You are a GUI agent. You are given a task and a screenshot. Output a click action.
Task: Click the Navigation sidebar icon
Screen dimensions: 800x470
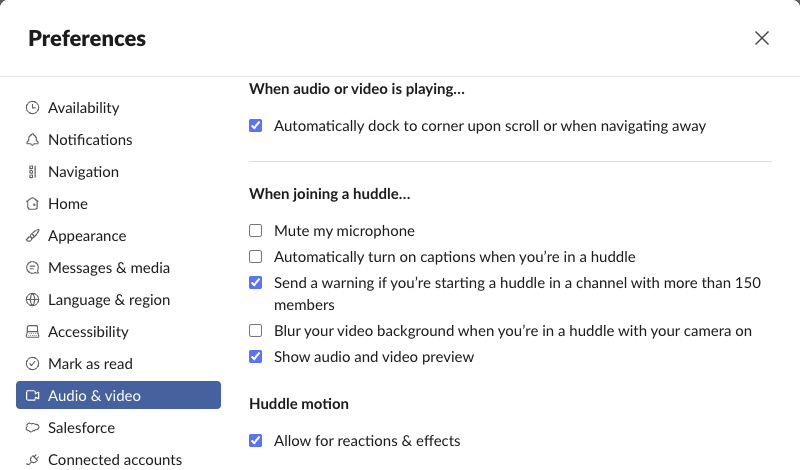coord(32,172)
